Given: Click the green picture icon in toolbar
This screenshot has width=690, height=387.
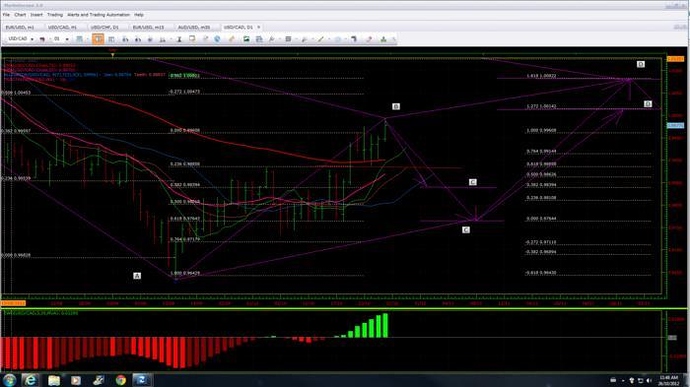Looking at the screenshot, I should click(246, 39).
